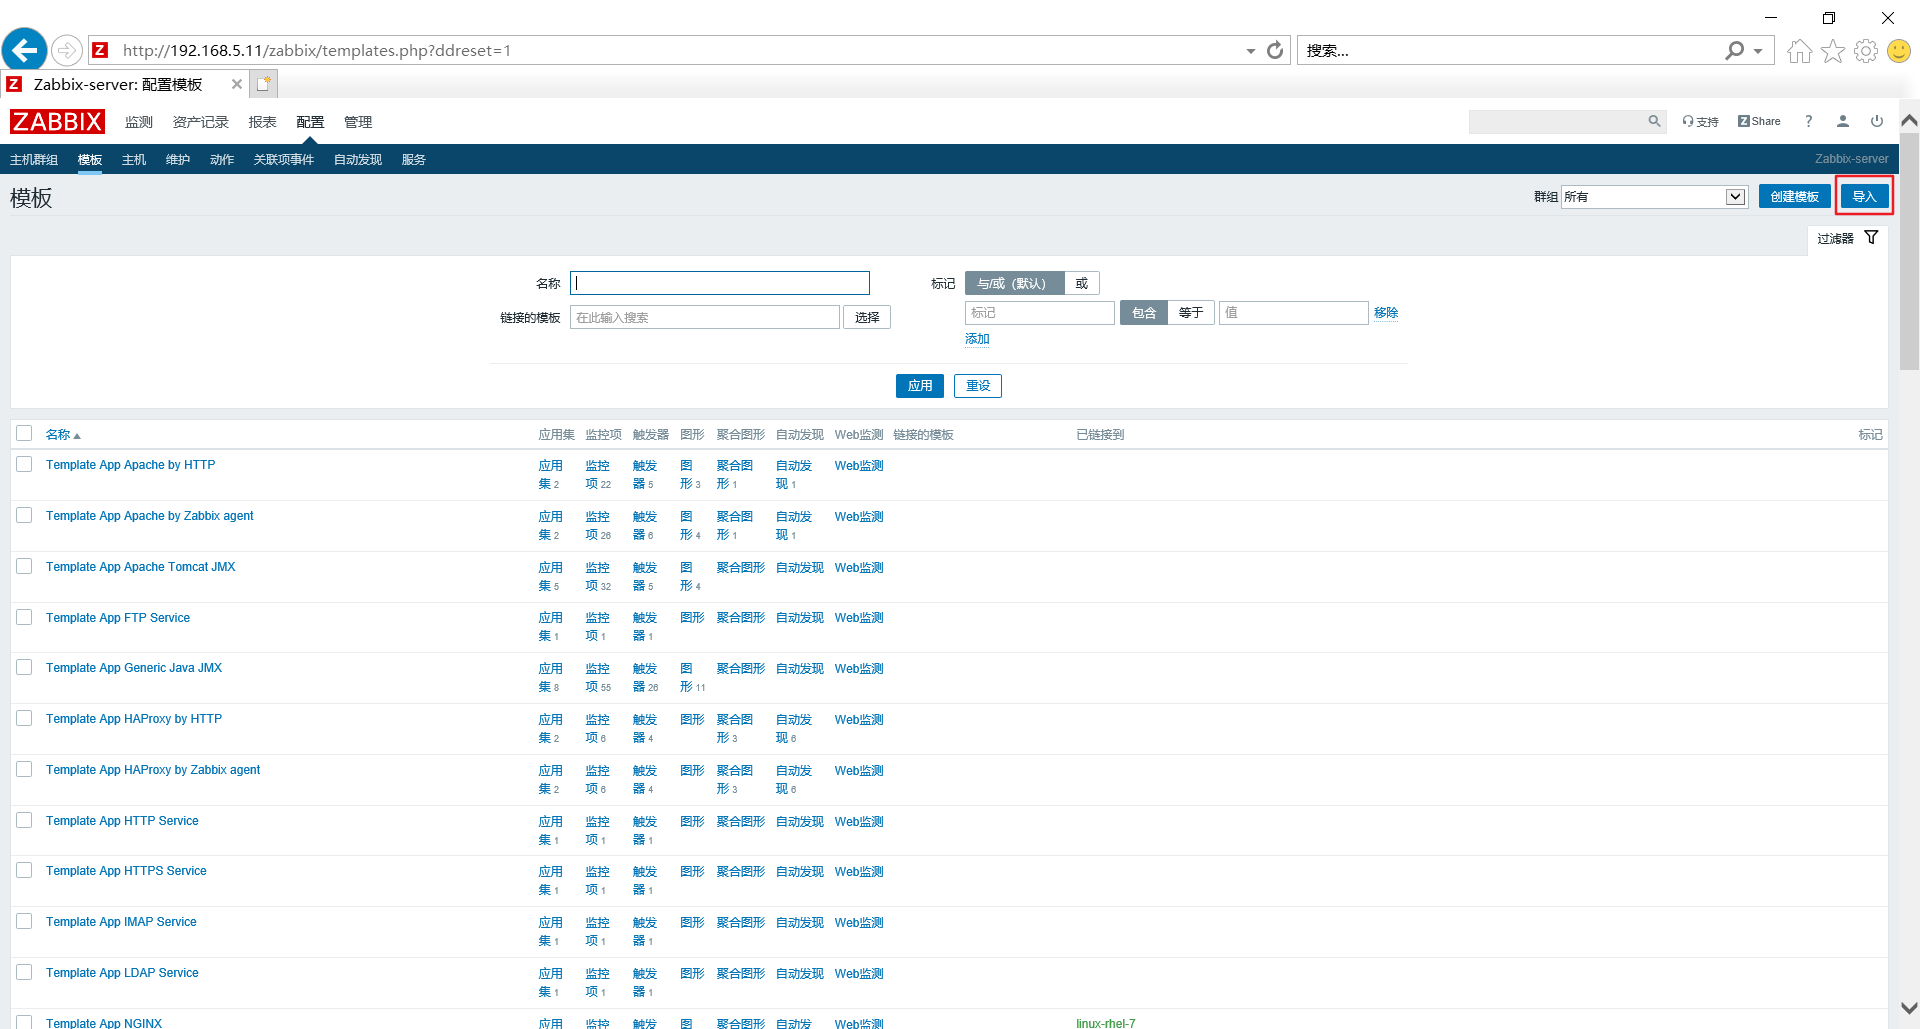Select the 主机 tab in the navigation
This screenshot has width=1920, height=1029.
pos(133,159)
